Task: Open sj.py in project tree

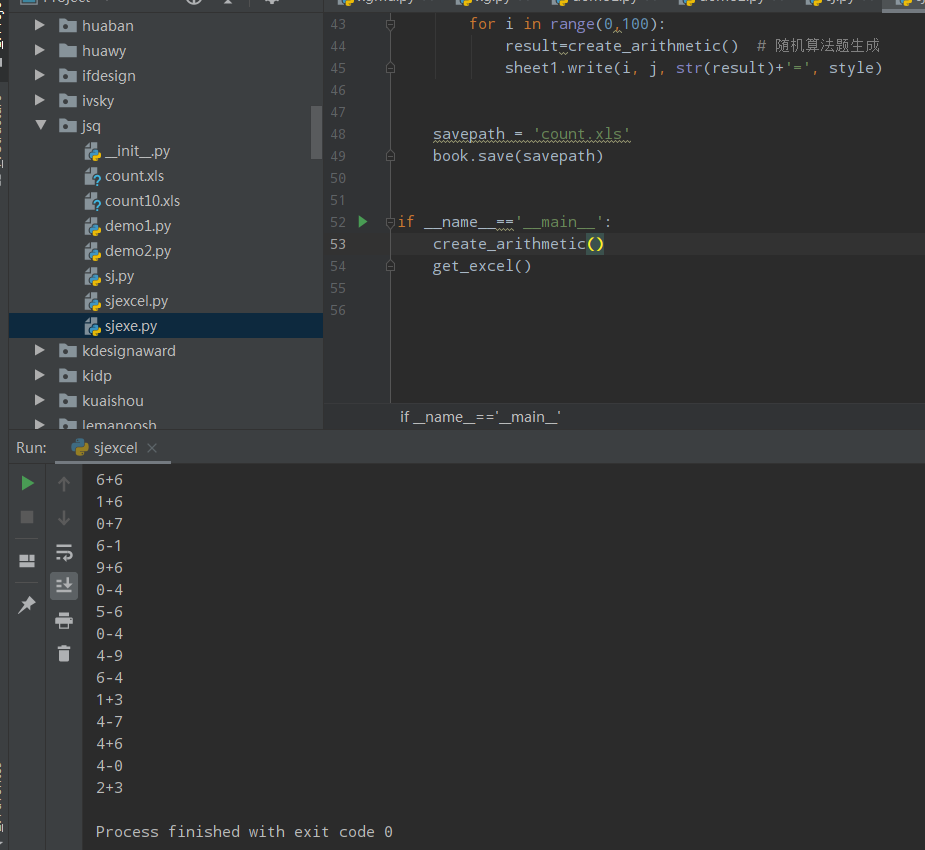Action: (119, 276)
